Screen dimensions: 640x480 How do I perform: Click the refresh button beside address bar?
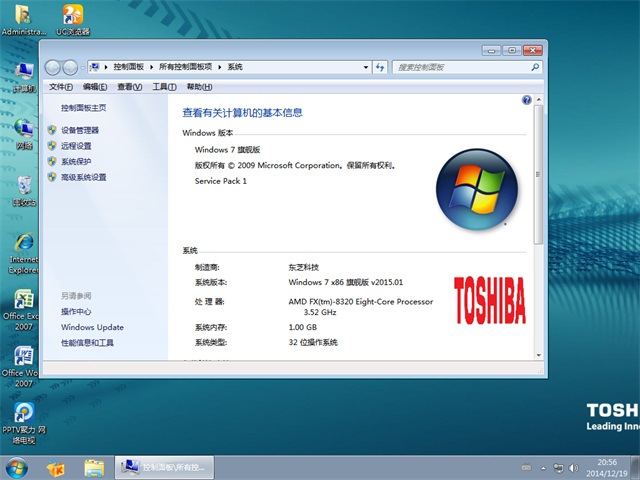(x=381, y=67)
